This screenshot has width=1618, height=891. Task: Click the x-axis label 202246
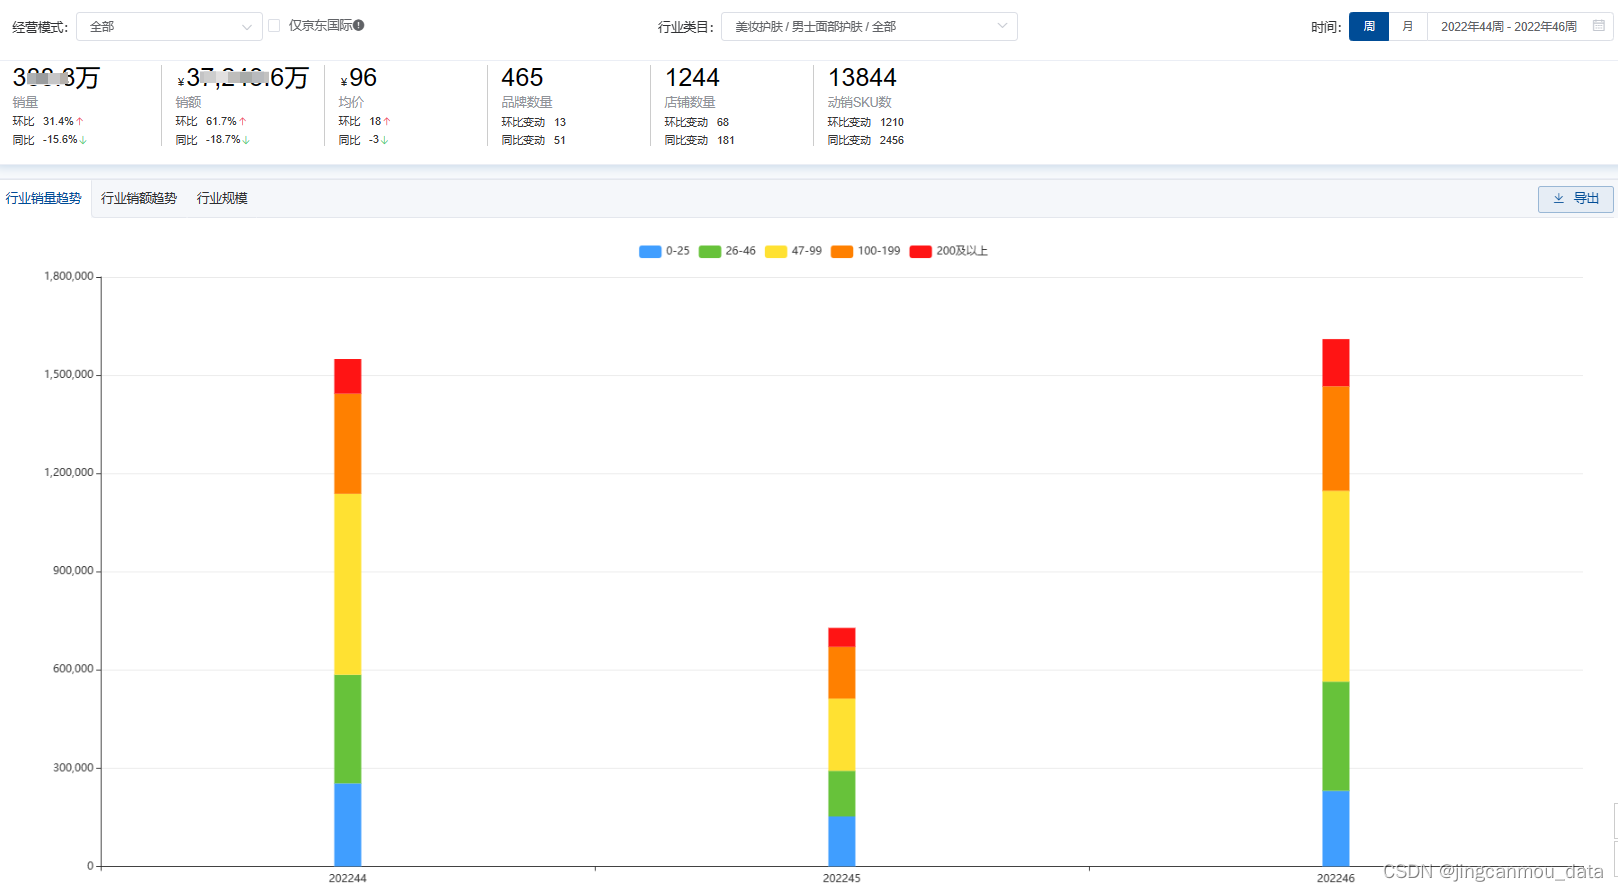(x=1336, y=878)
